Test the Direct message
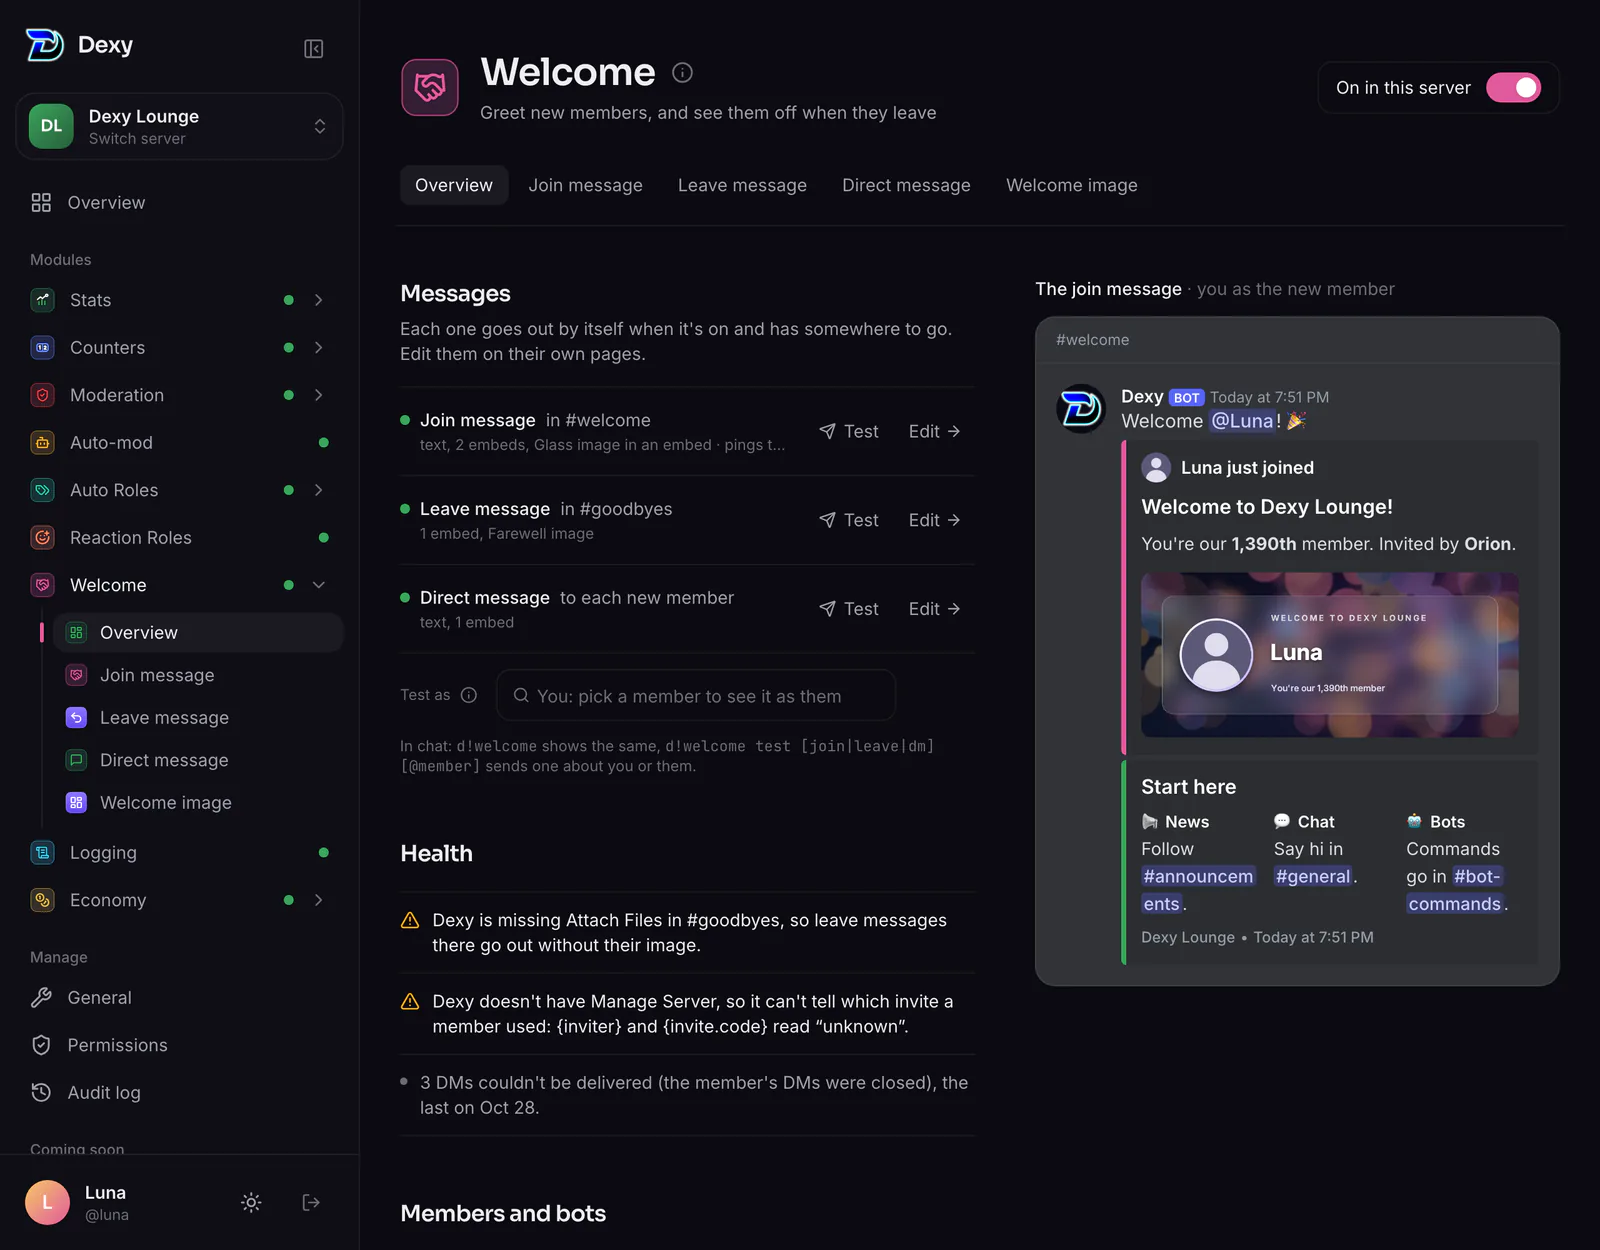Screen dimensions: 1600x1250 849,608
